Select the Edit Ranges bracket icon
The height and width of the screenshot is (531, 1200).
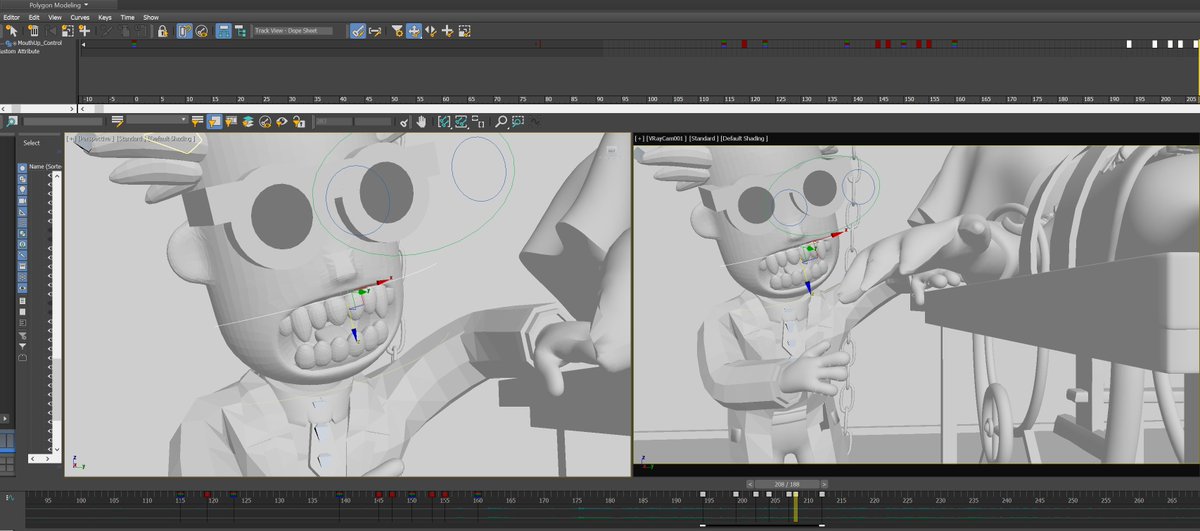point(376,31)
